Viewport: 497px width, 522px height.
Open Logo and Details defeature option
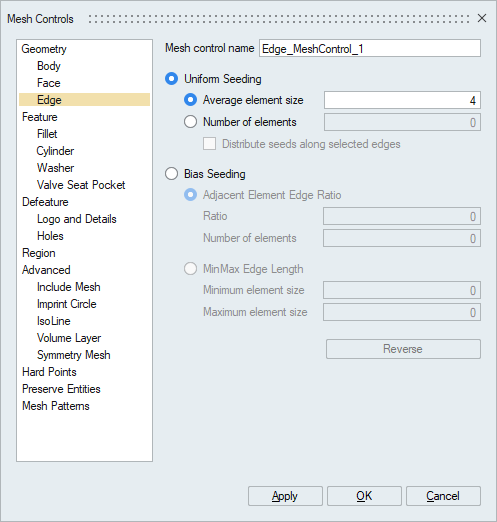[x=77, y=219]
